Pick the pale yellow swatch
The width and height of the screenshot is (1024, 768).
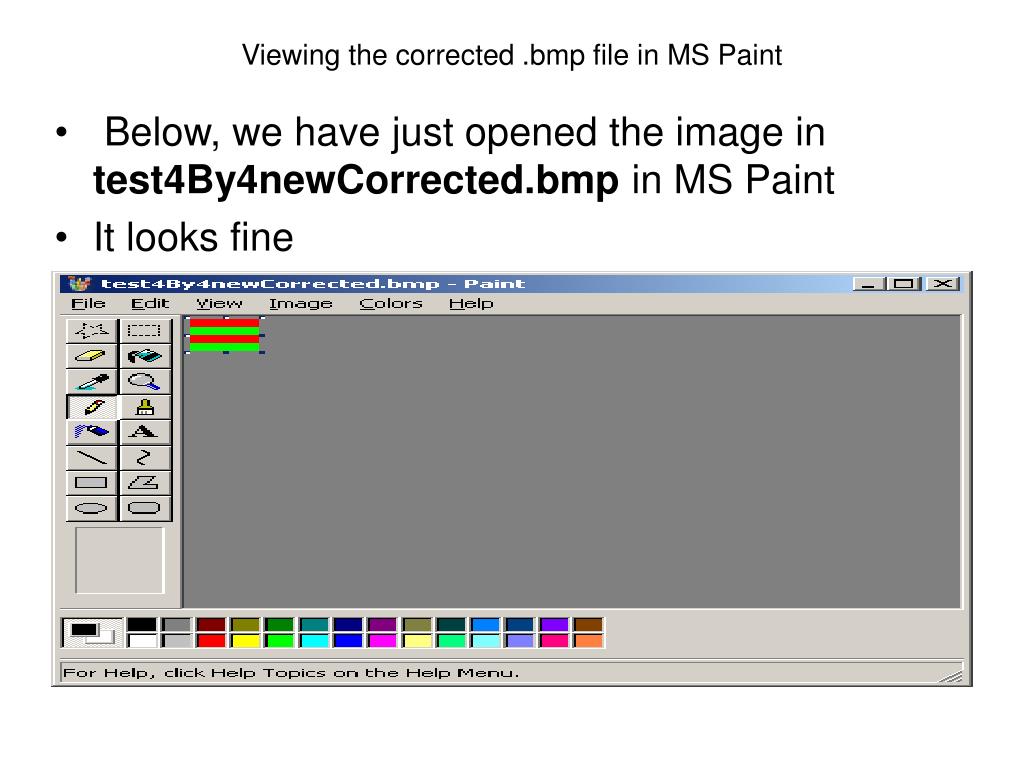[x=417, y=641]
